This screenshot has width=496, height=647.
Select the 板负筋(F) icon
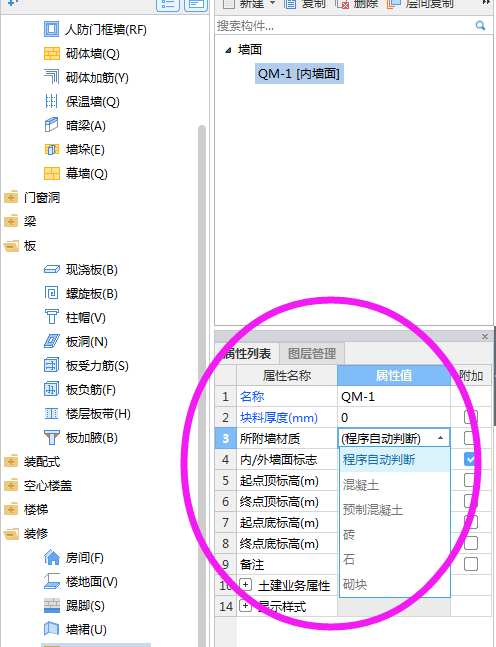[51, 389]
